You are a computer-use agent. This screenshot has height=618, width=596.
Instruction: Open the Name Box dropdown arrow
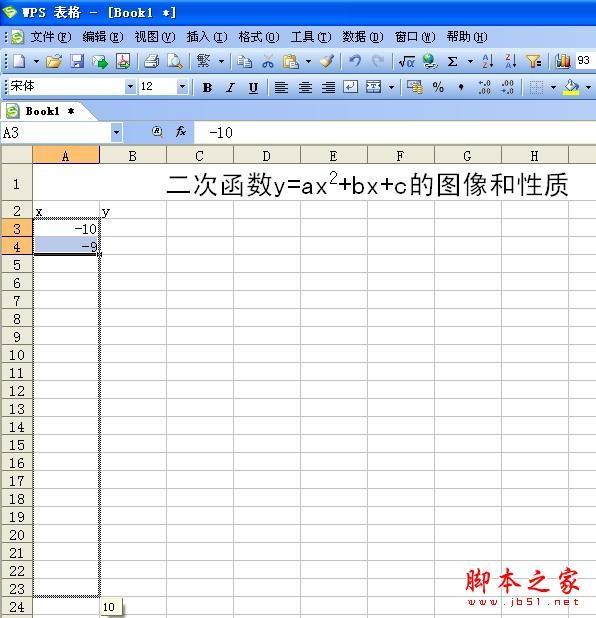pyautogui.click(x=116, y=132)
